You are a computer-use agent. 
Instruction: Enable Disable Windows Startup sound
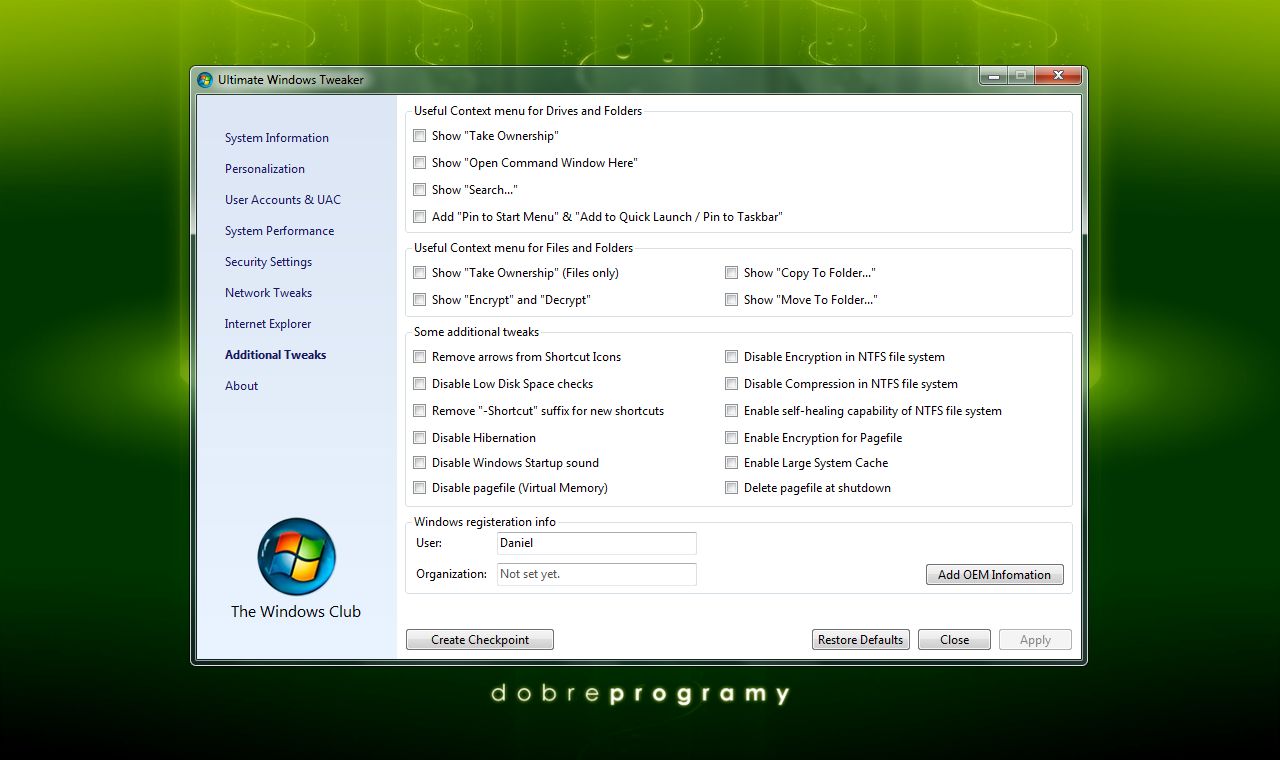coord(420,463)
